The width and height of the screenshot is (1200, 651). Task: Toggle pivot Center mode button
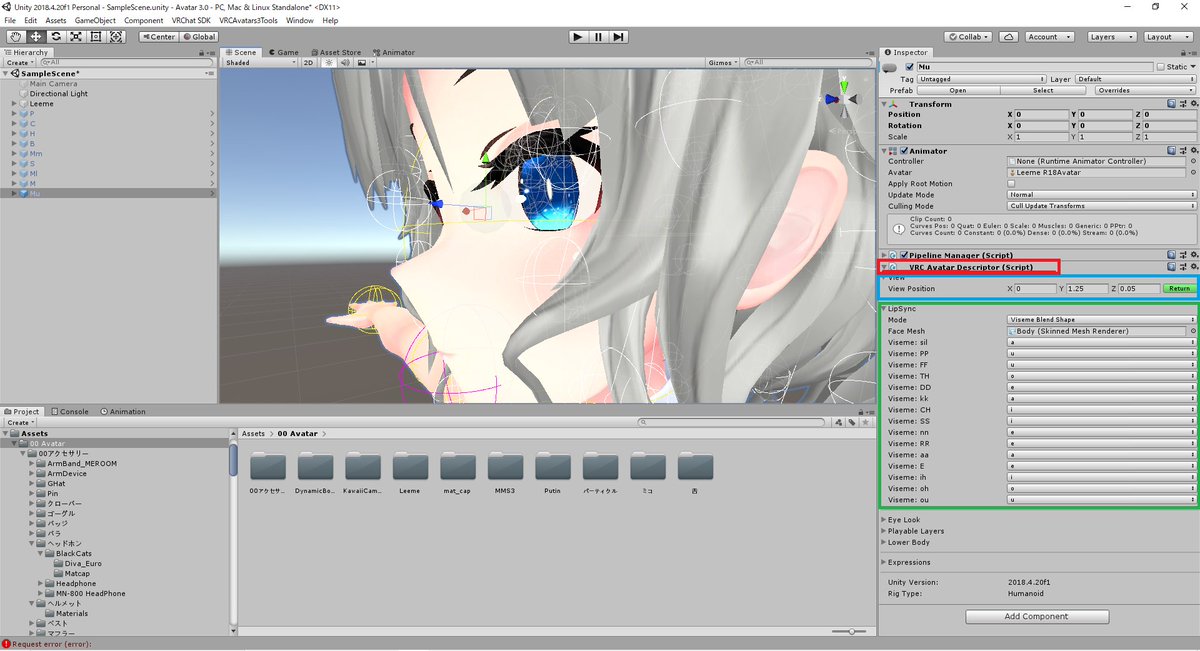point(158,37)
